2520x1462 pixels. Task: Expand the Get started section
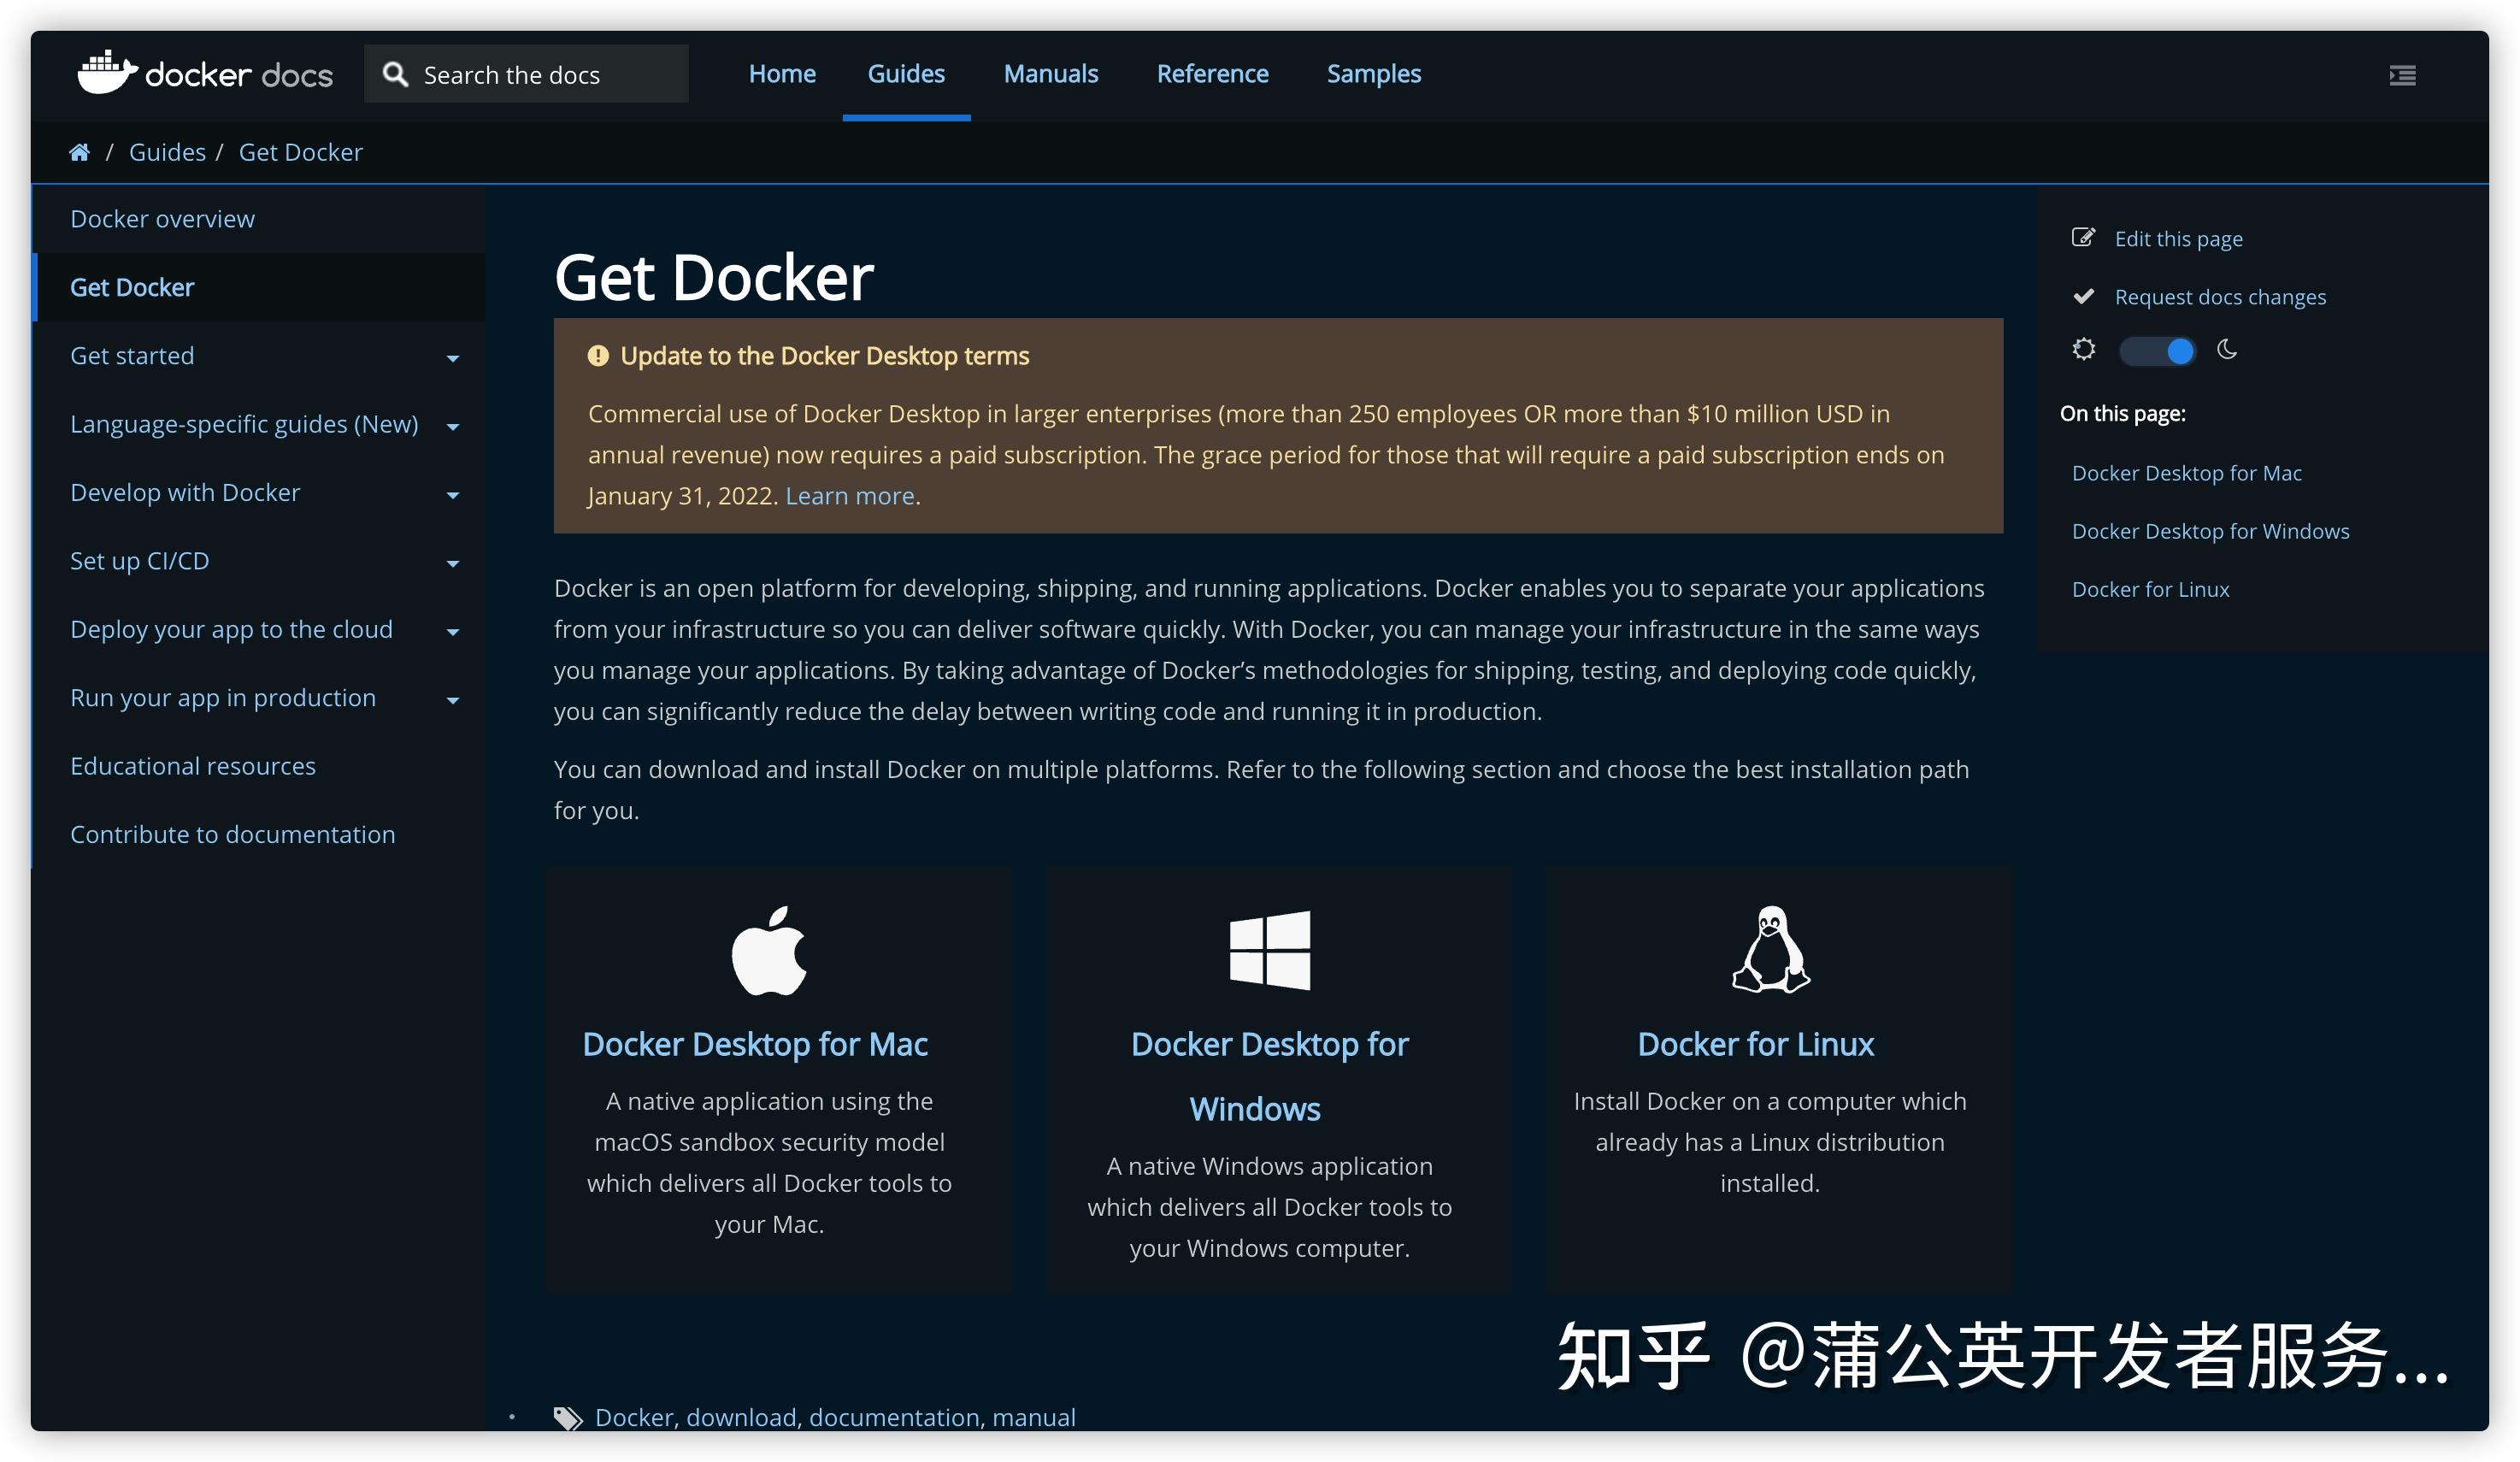pos(452,358)
